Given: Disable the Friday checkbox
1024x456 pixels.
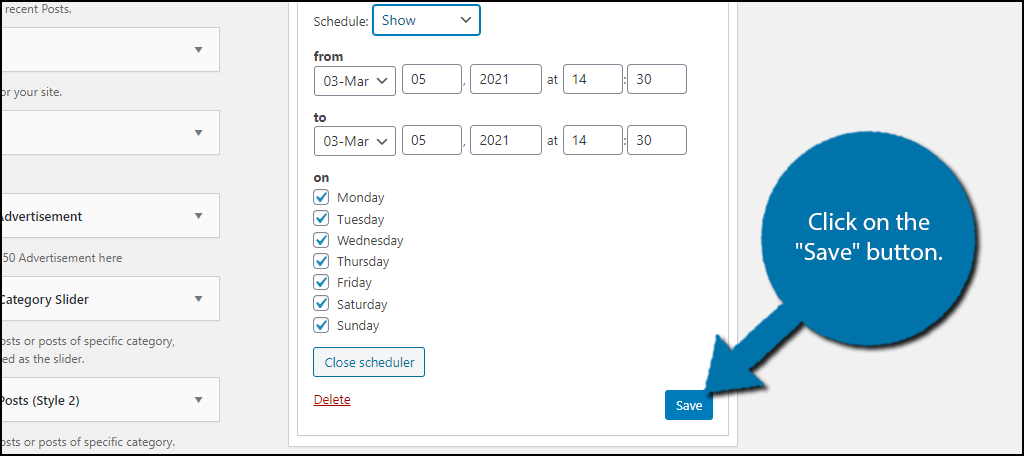Looking at the screenshot, I should point(321,283).
